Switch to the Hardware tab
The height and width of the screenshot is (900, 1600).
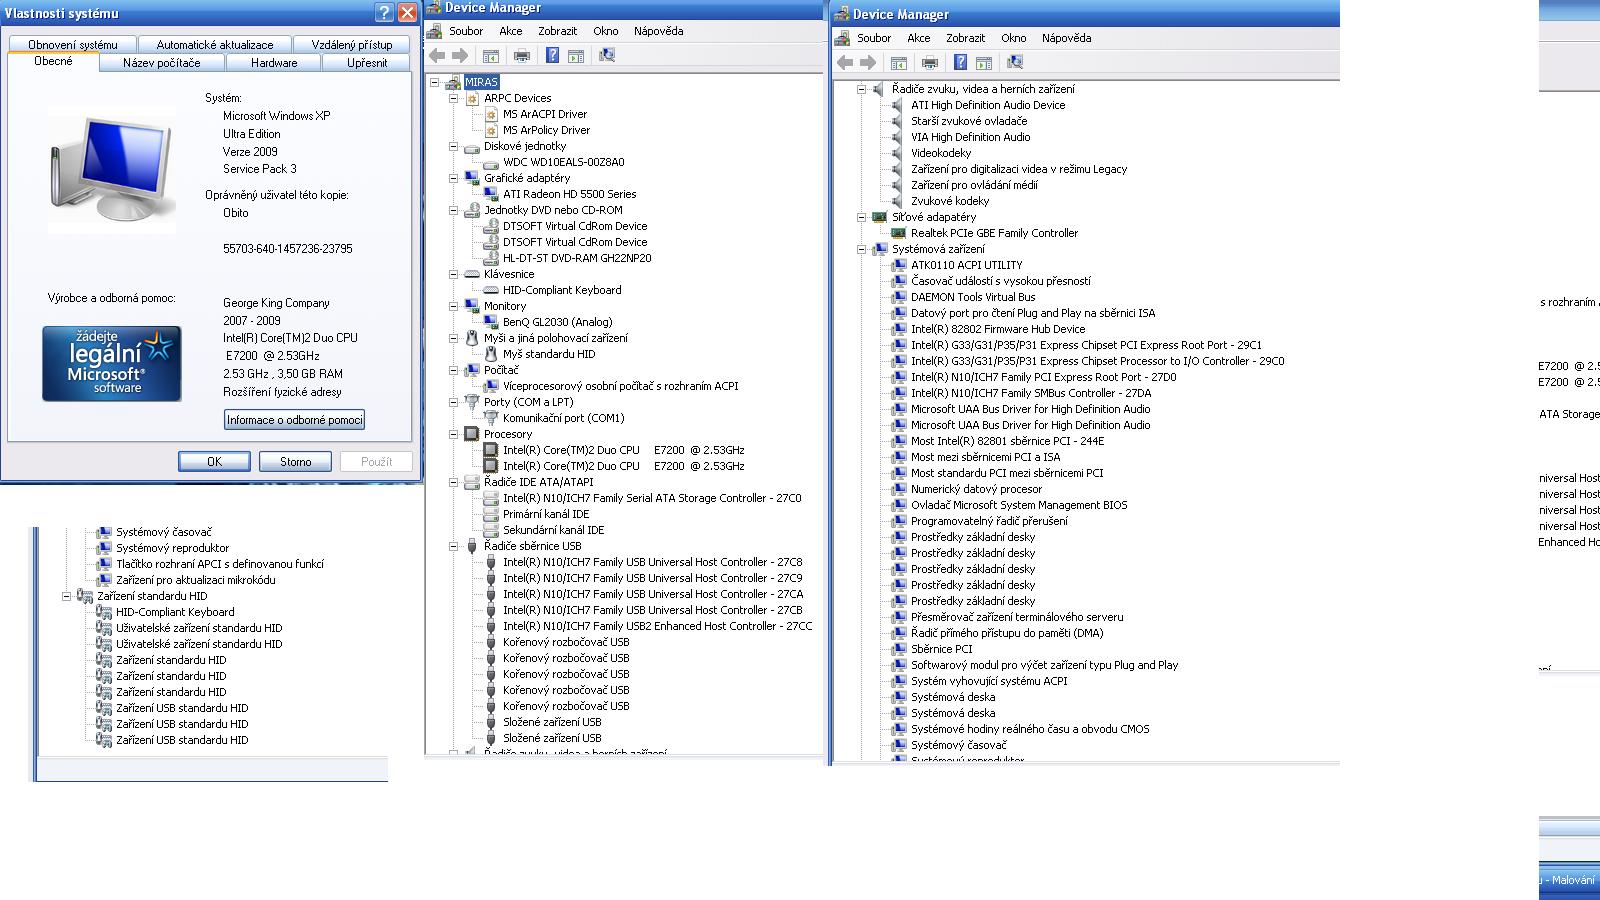click(274, 63)
